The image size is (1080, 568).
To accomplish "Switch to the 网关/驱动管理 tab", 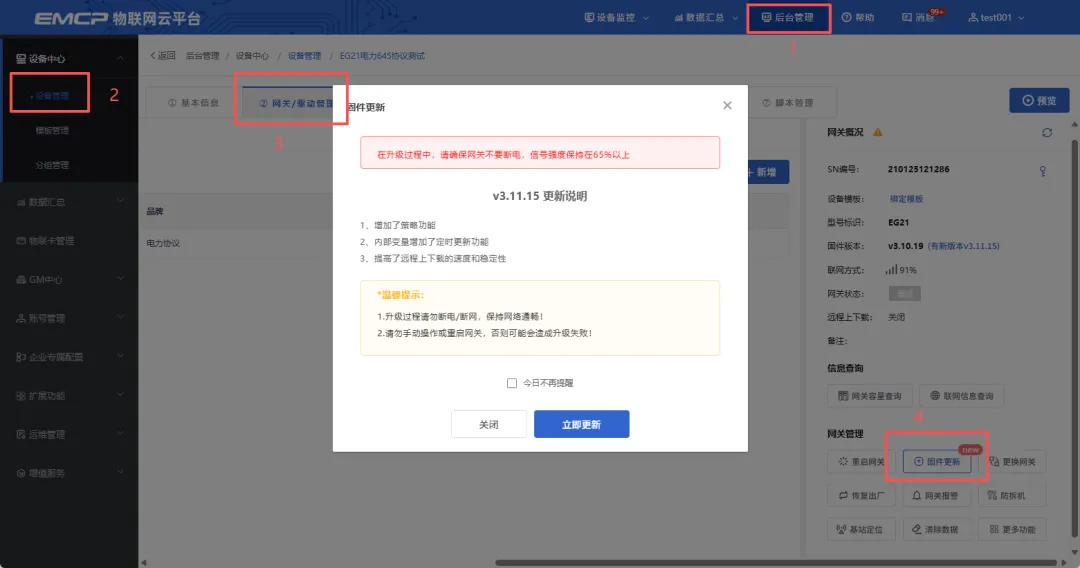I will click(295, 103).
